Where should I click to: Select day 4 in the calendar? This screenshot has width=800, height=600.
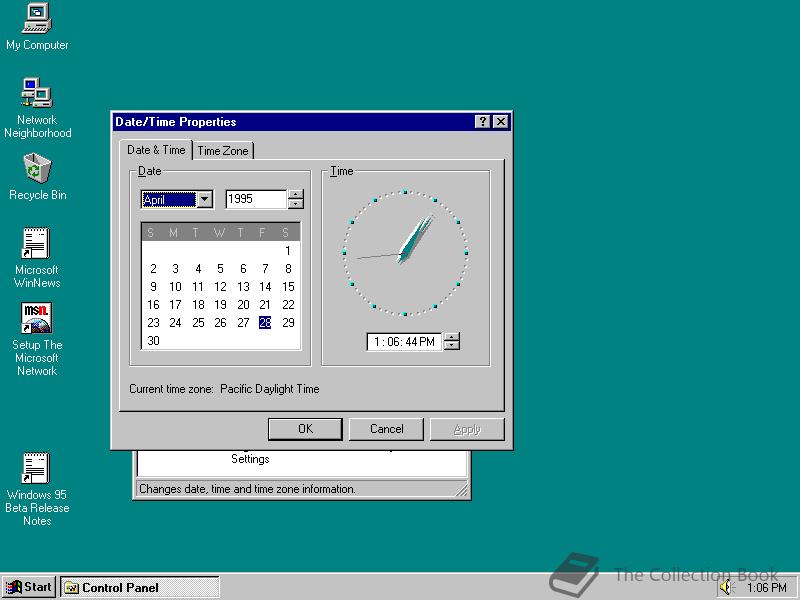198,269
